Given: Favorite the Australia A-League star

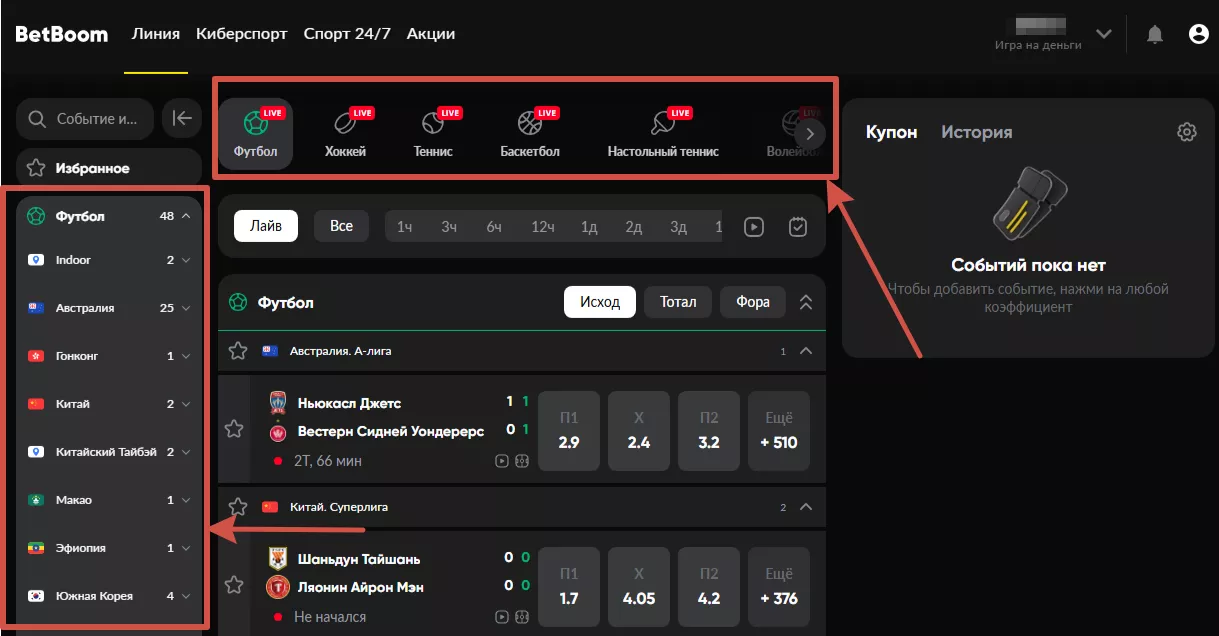Looking at the screenshot, I should 238,351.
